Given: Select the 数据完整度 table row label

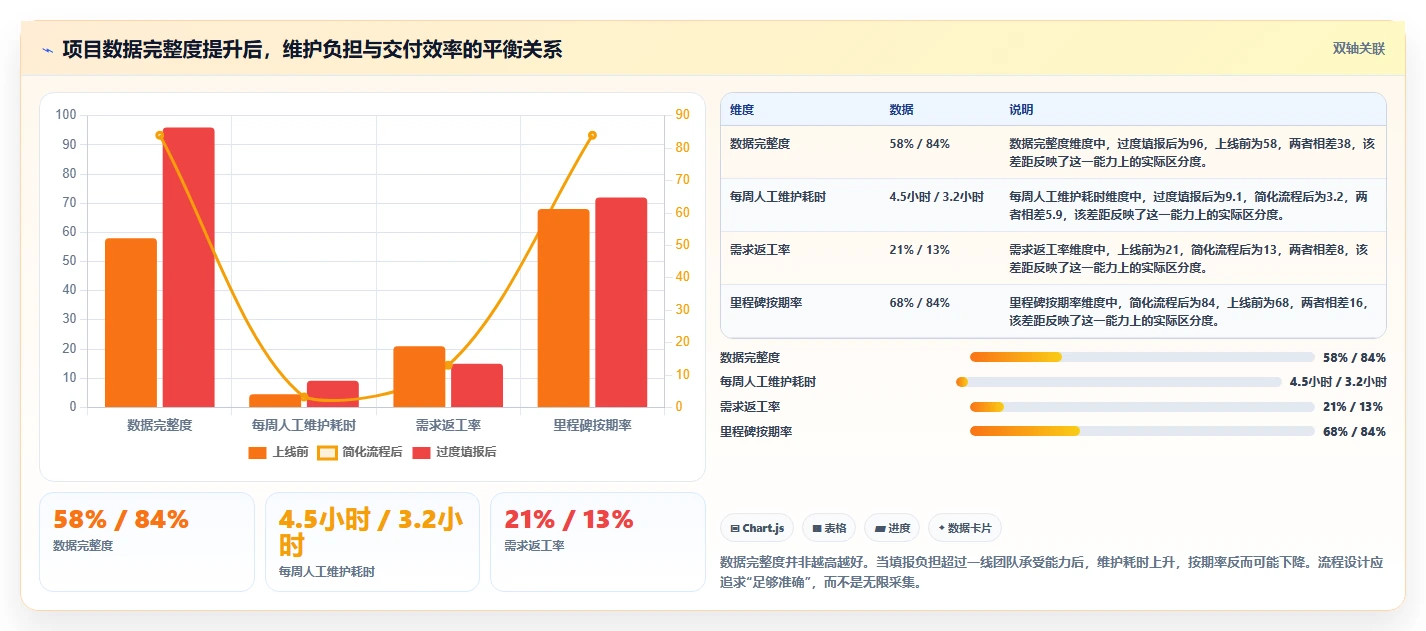Looking at the screenshot, I should pos(760,144).
